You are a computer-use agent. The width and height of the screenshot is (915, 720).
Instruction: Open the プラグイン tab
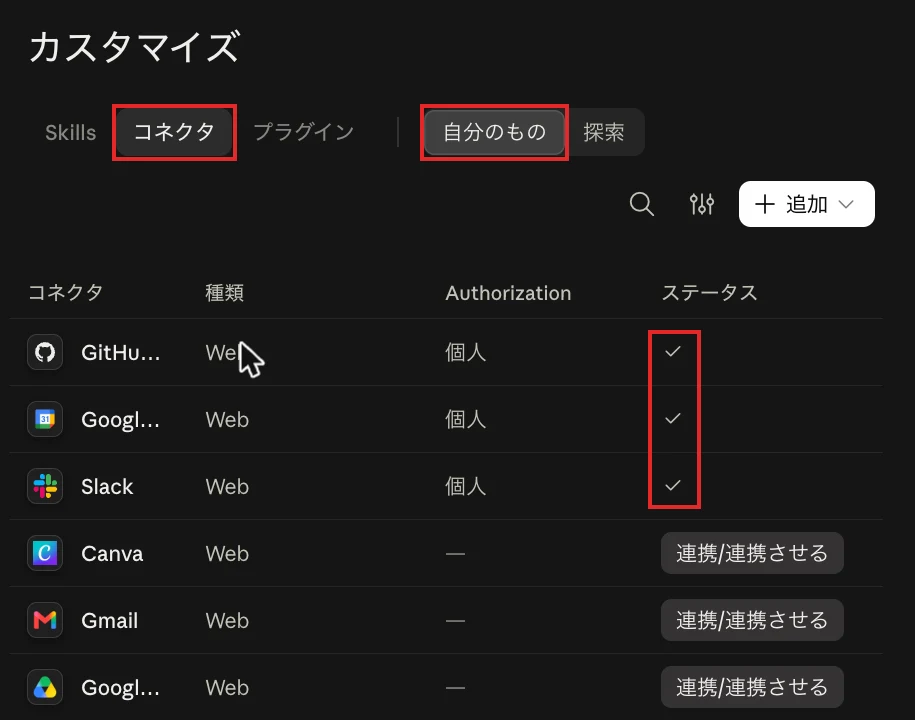[x=303, y=132]
